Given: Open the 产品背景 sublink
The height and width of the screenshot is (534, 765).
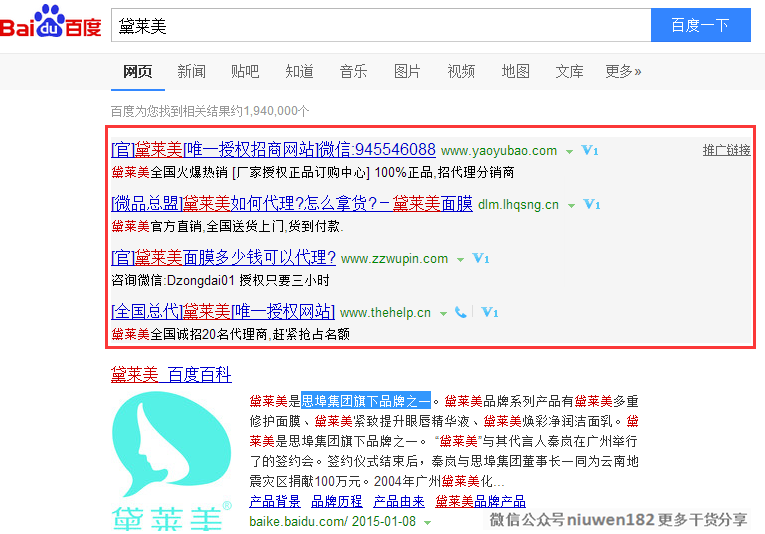Looking at the screenshot, I should point(275,501).
